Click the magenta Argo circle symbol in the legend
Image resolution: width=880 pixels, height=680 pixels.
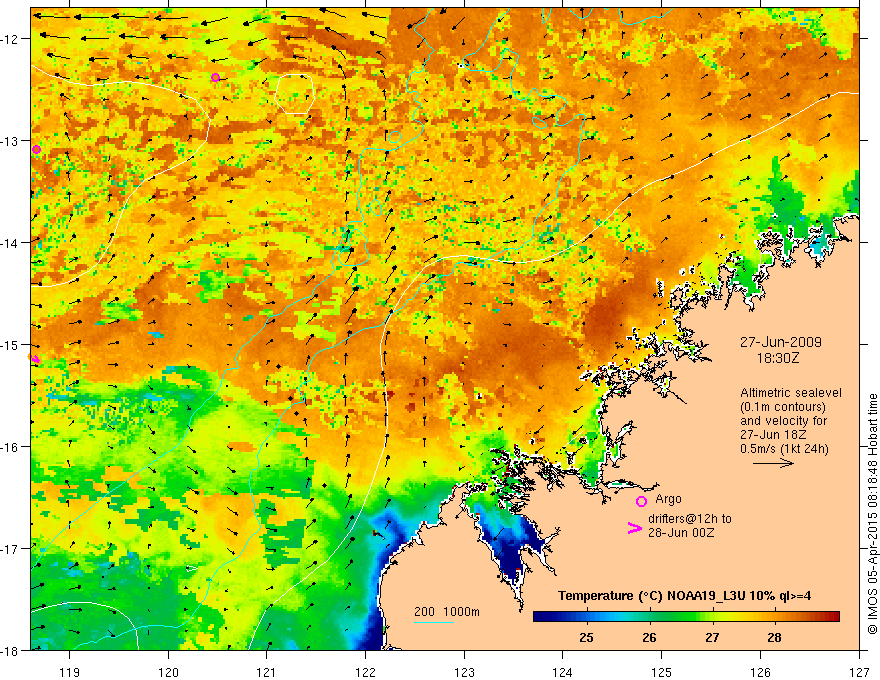coord(641,501)
